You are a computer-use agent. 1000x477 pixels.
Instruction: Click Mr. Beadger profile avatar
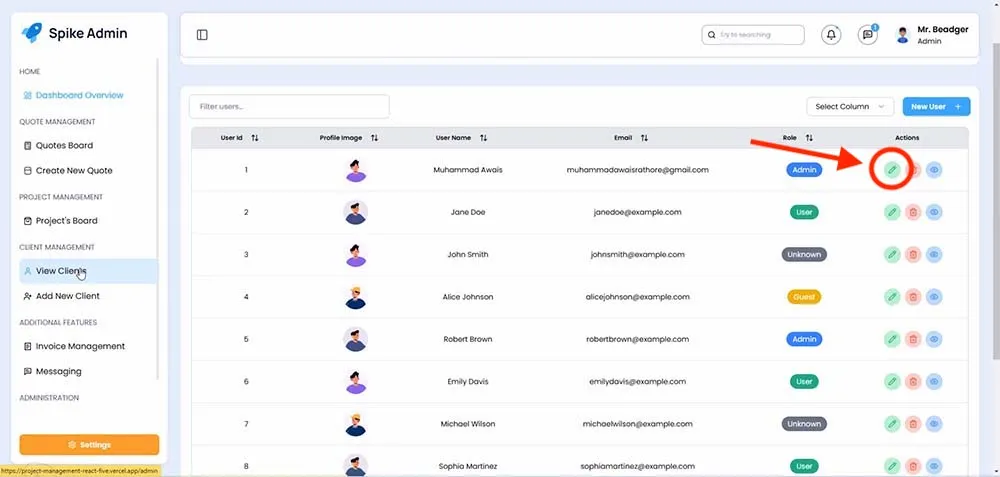click(902, 35)
